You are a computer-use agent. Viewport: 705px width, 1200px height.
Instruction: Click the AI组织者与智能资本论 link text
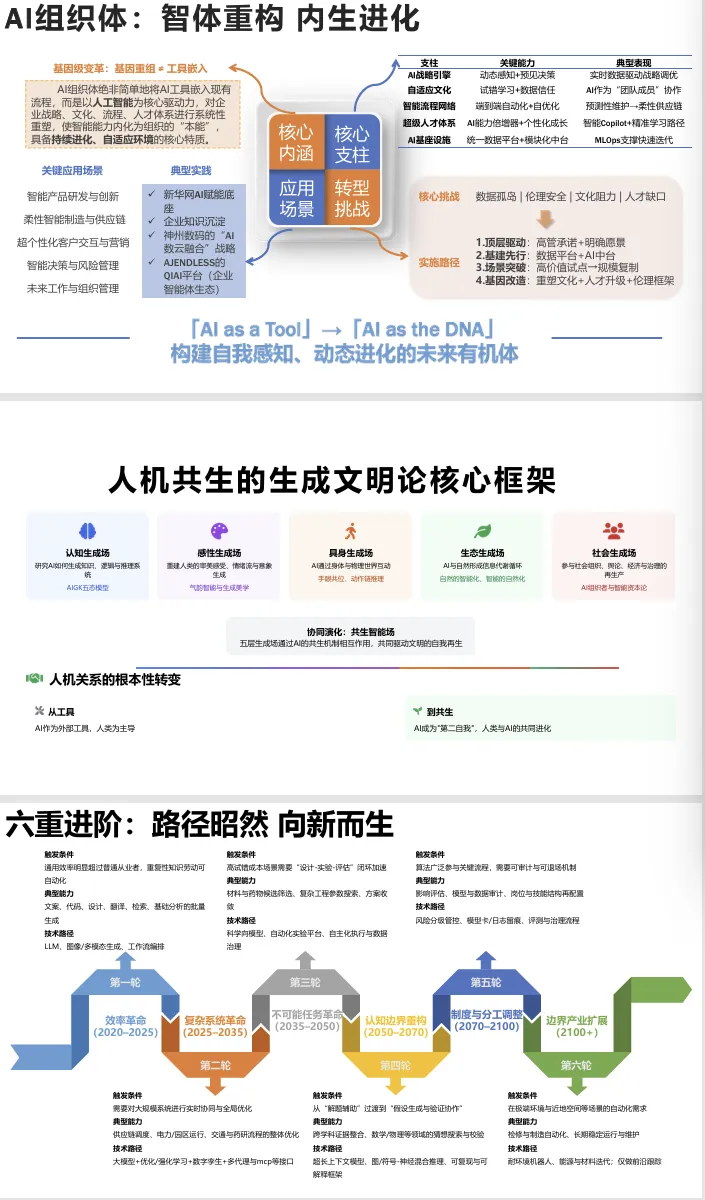(x=613, y=589)
